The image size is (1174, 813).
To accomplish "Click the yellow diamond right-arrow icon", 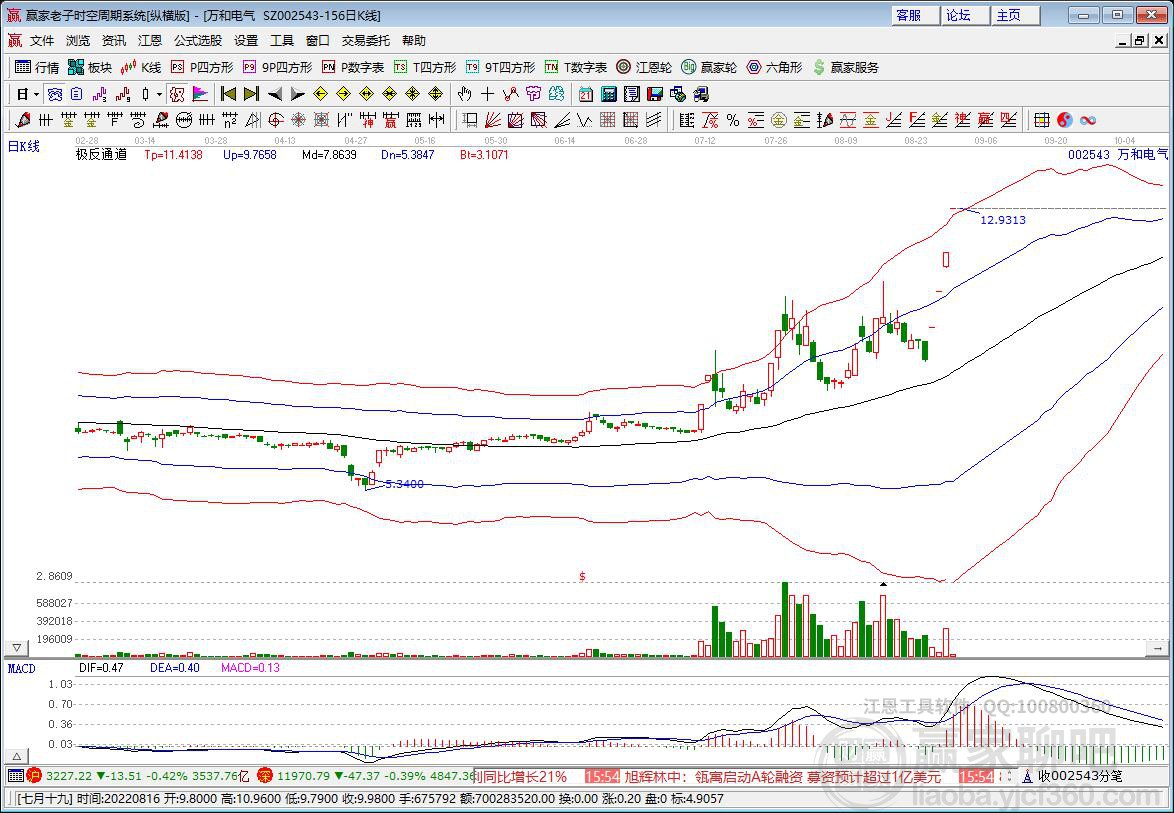I will (x=344, y=94).
